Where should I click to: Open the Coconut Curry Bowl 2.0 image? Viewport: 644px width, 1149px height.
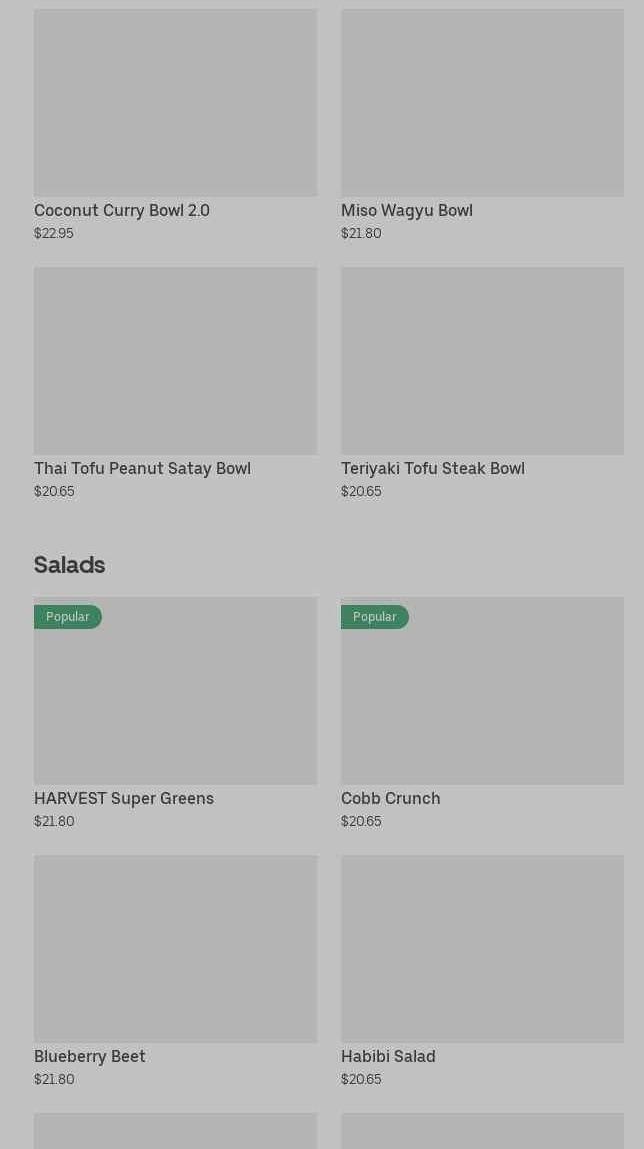(175, 102)
